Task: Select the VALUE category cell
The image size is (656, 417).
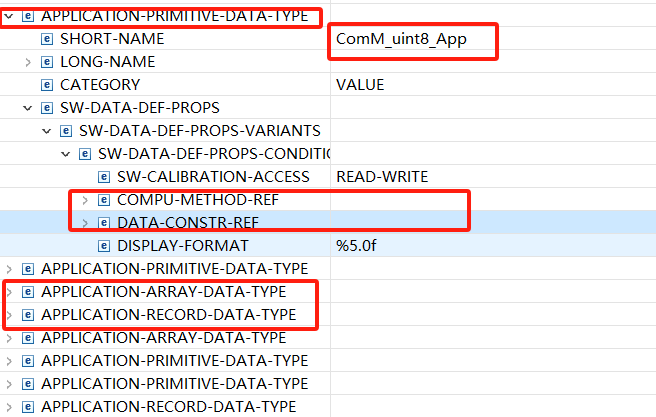Action: [360, 85]
